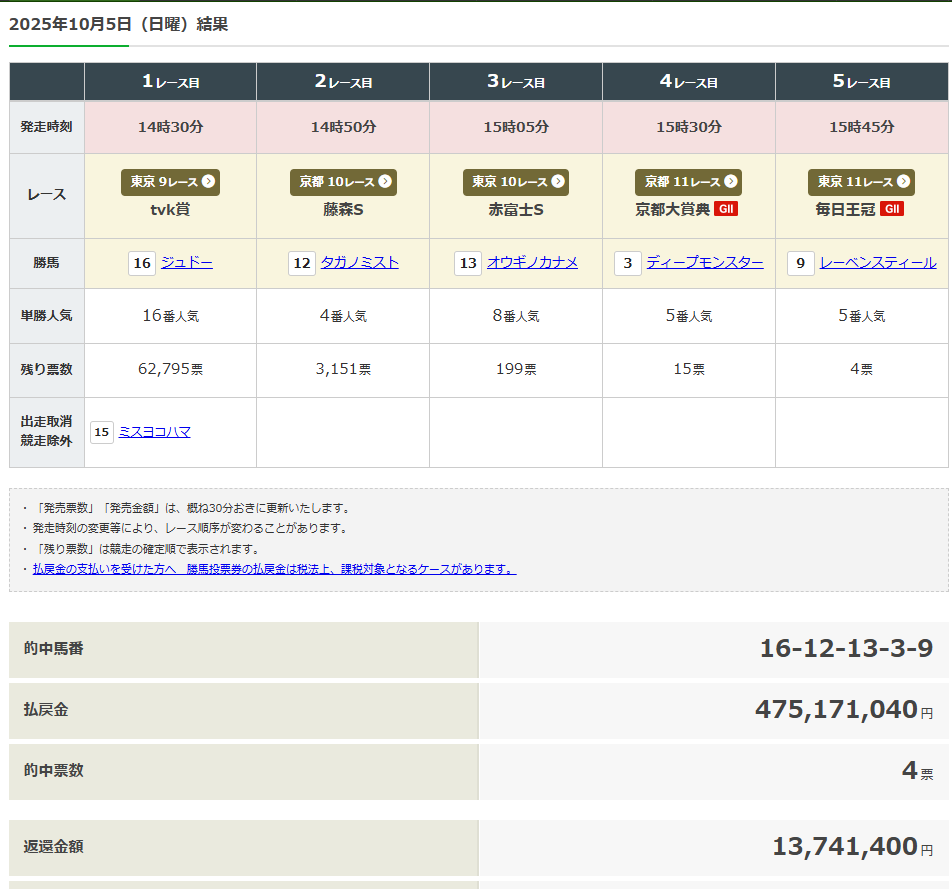Open the タガノミスト horse link
The height and width of the screenshot is (889, 952).
359,263
